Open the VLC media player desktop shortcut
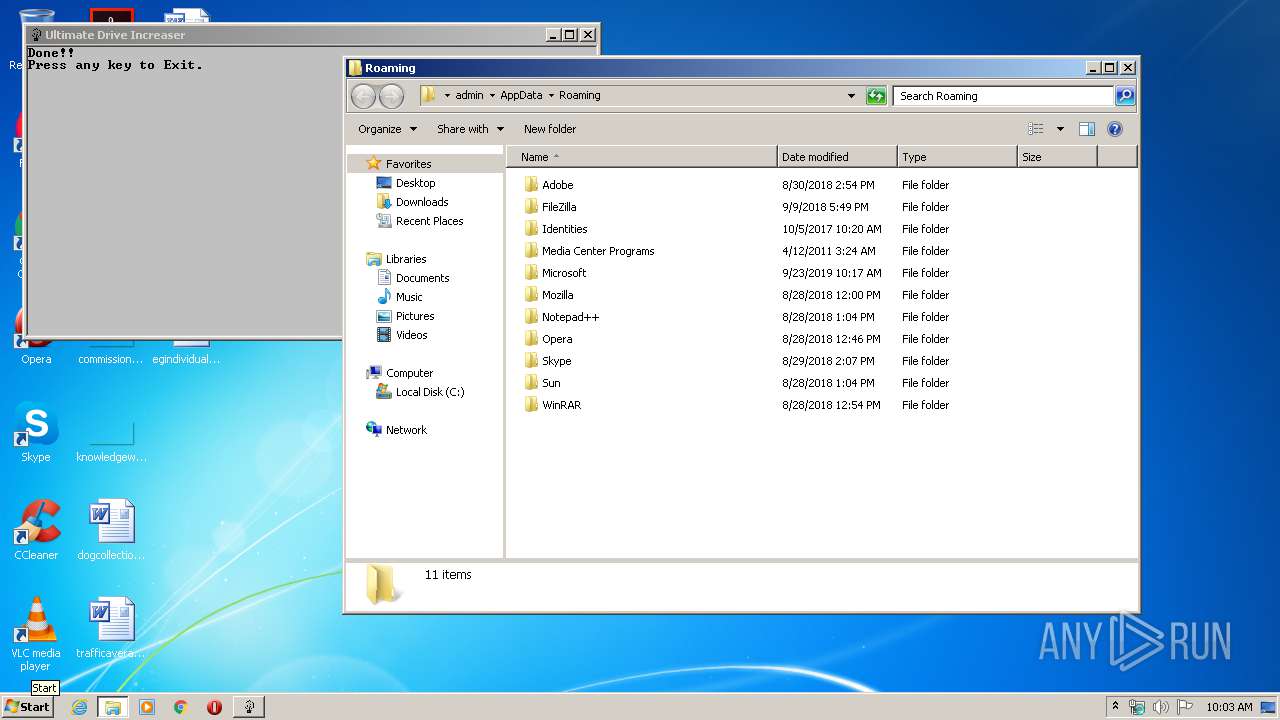The width and height of the screenshot is (1280, 720). click(x=36, y=634)
